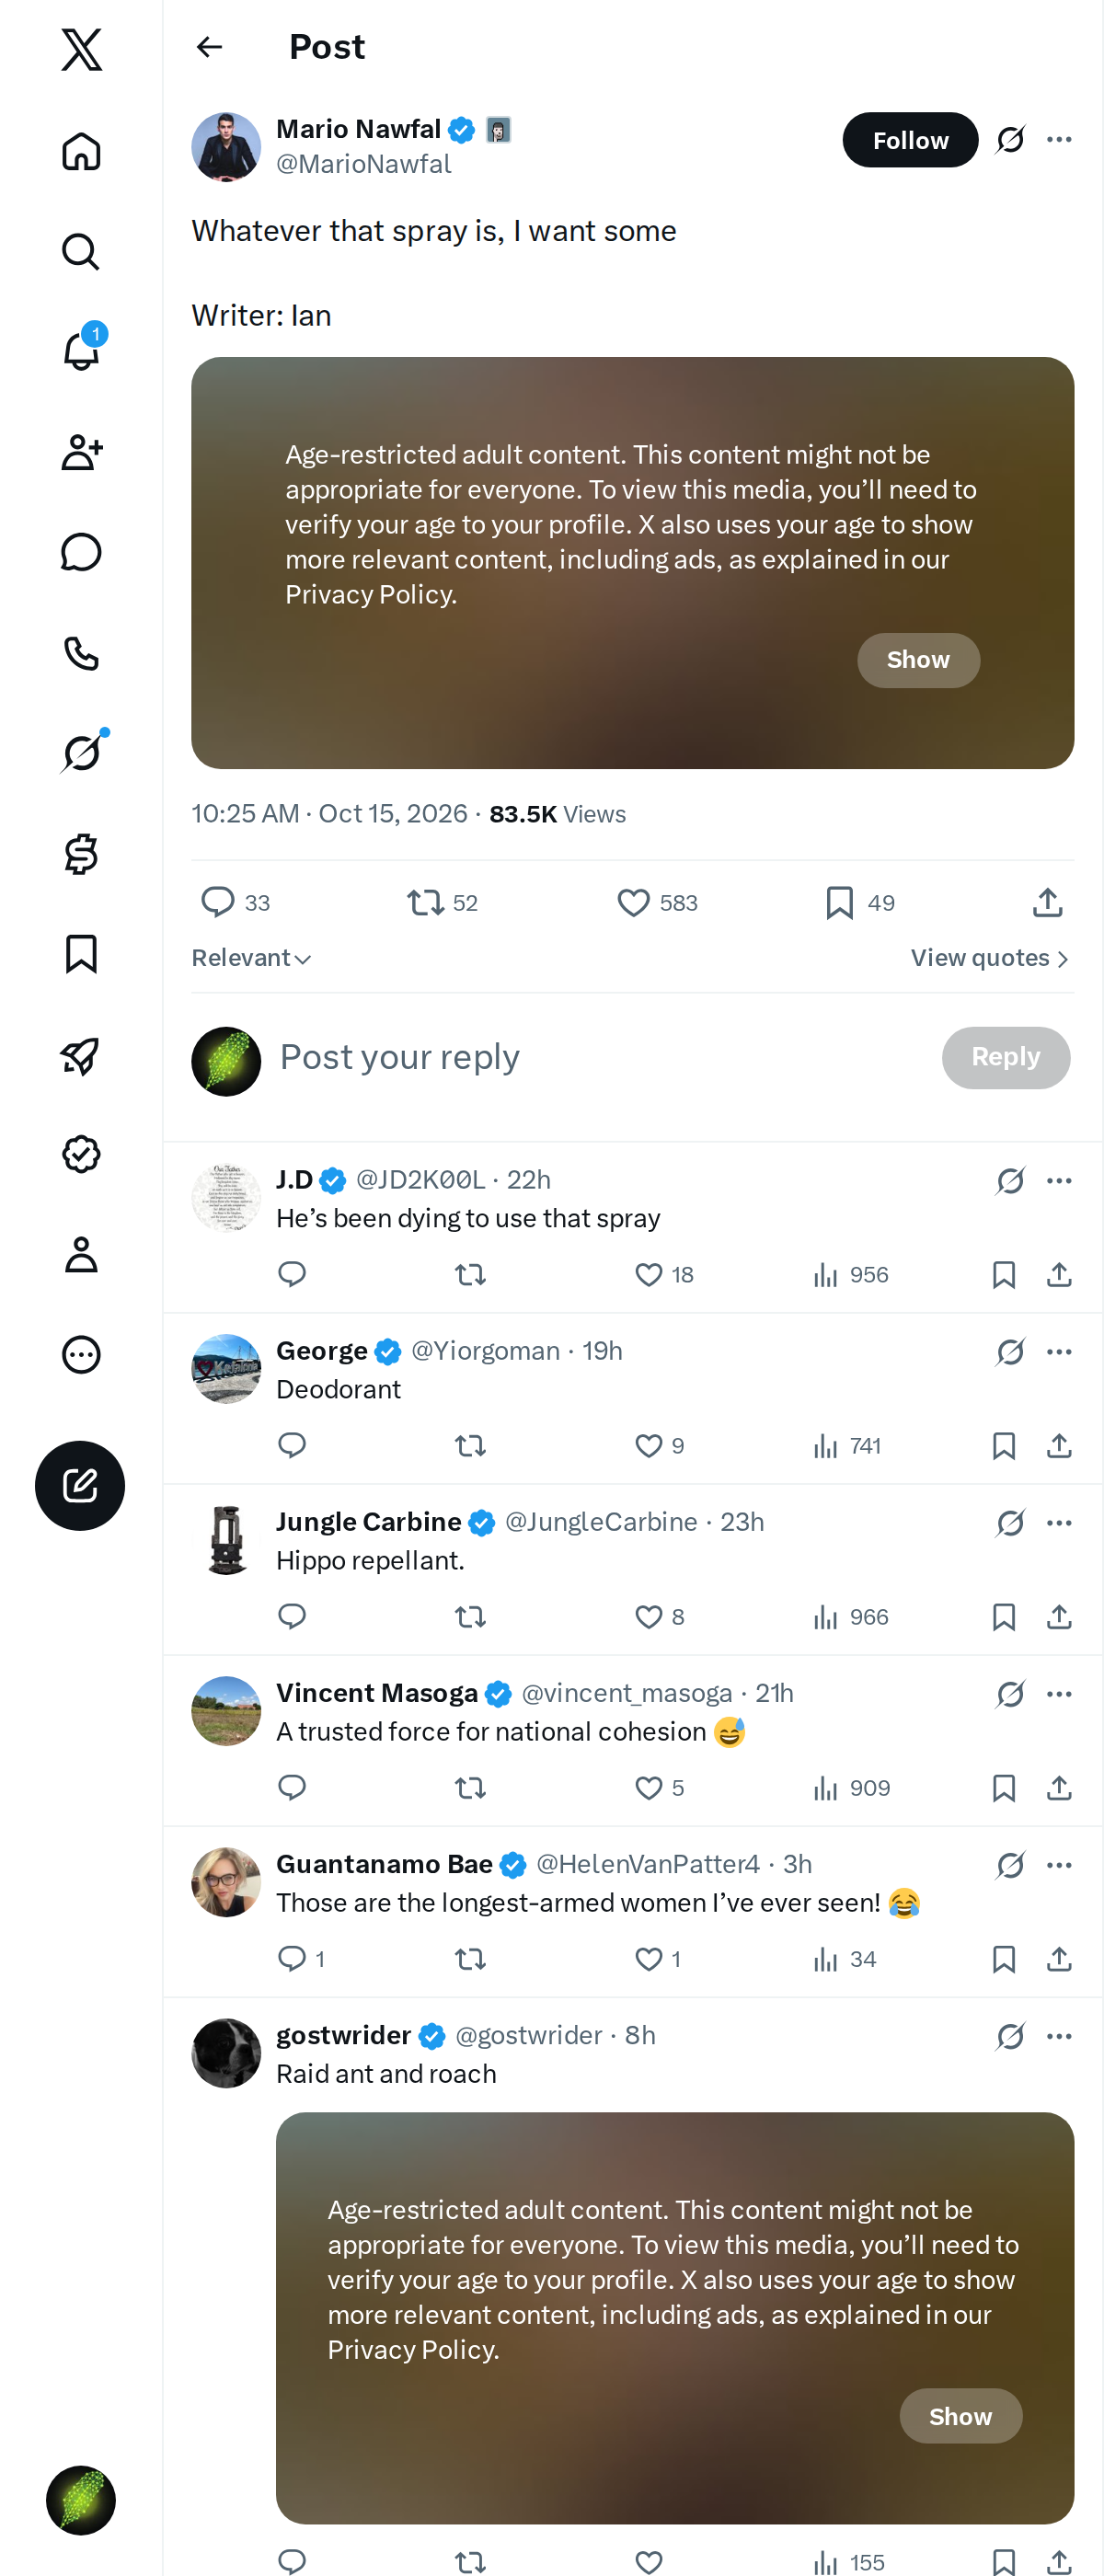Open more options on George's reply
Screen dimensions: 1104x2576
[x=1059, y=1352]
